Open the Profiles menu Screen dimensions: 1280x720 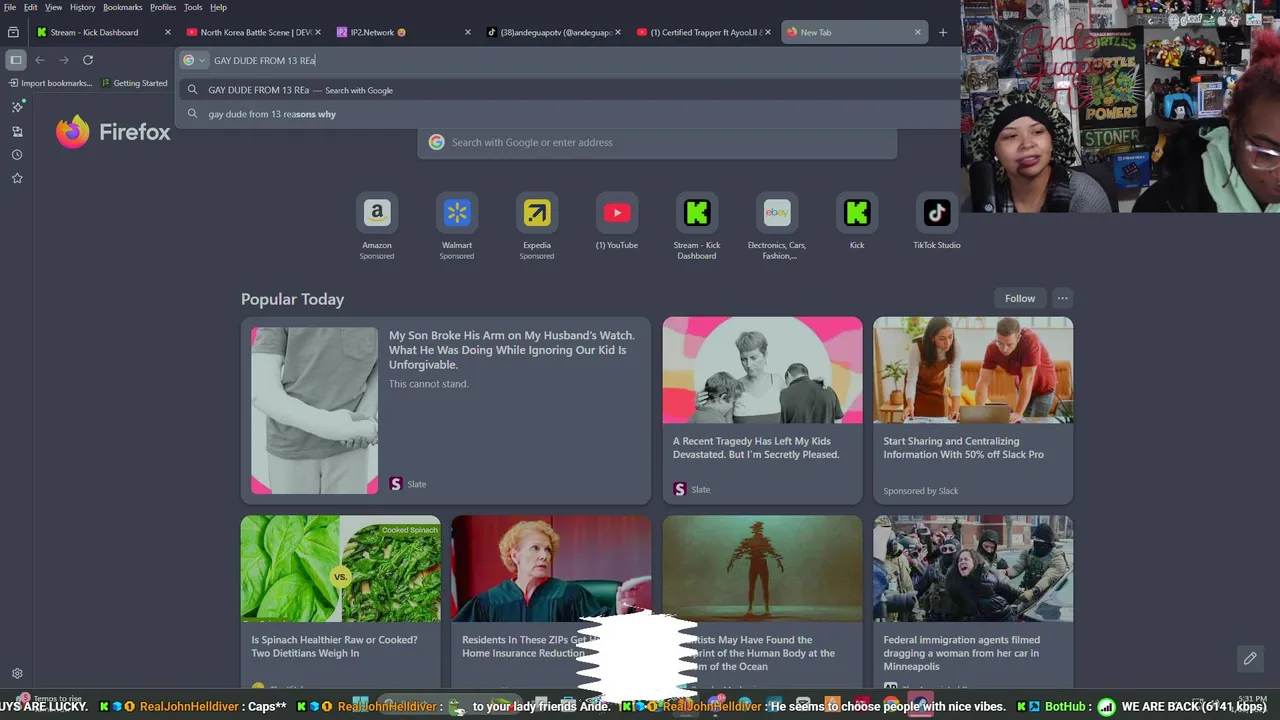point(163,7)
